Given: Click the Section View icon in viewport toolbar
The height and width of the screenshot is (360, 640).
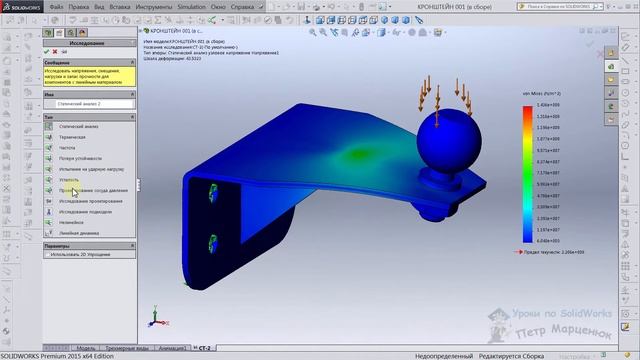Looking at the screenshot, I should [x=345, y=32].
